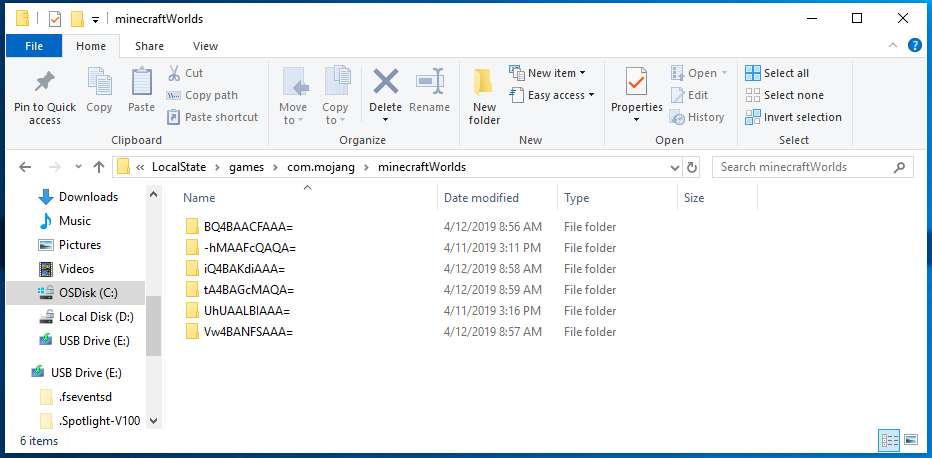
Task: Click the Paste shortcut option
Action: [213, 117]
